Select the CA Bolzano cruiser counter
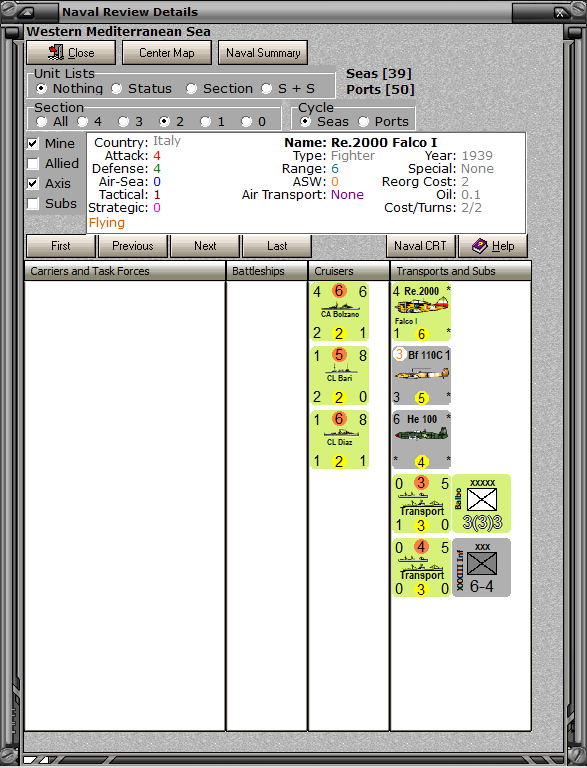 (339, 312)
